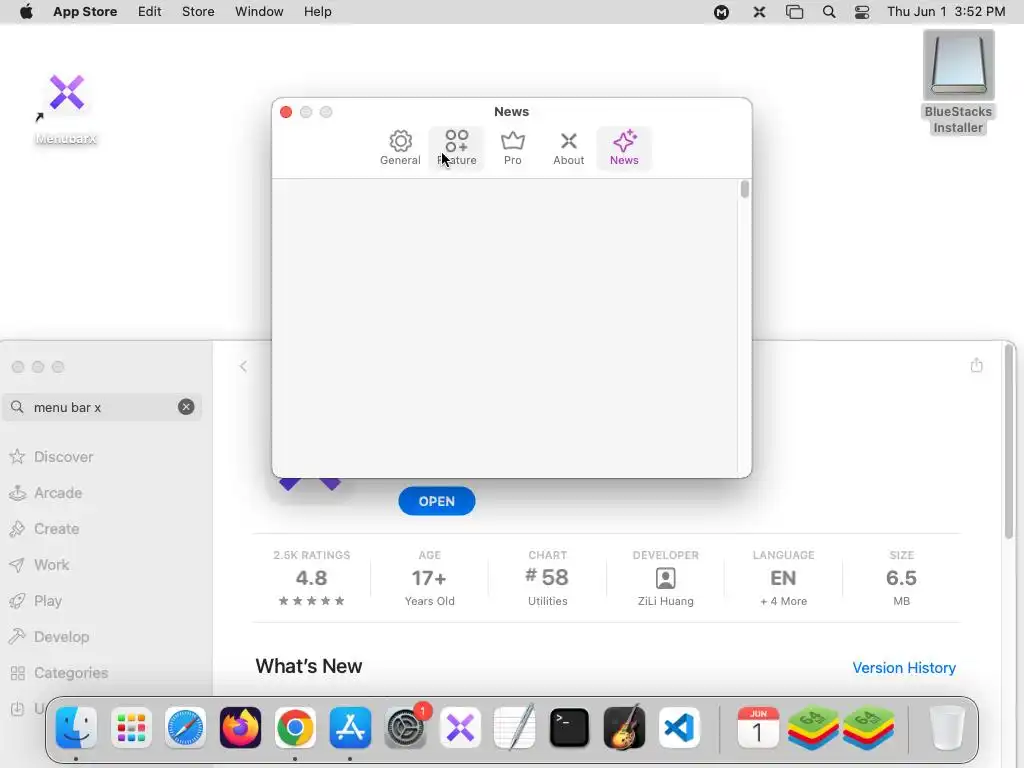Open Launchpad from the Dock
1024x768 pixels.
tap(131, 728)
